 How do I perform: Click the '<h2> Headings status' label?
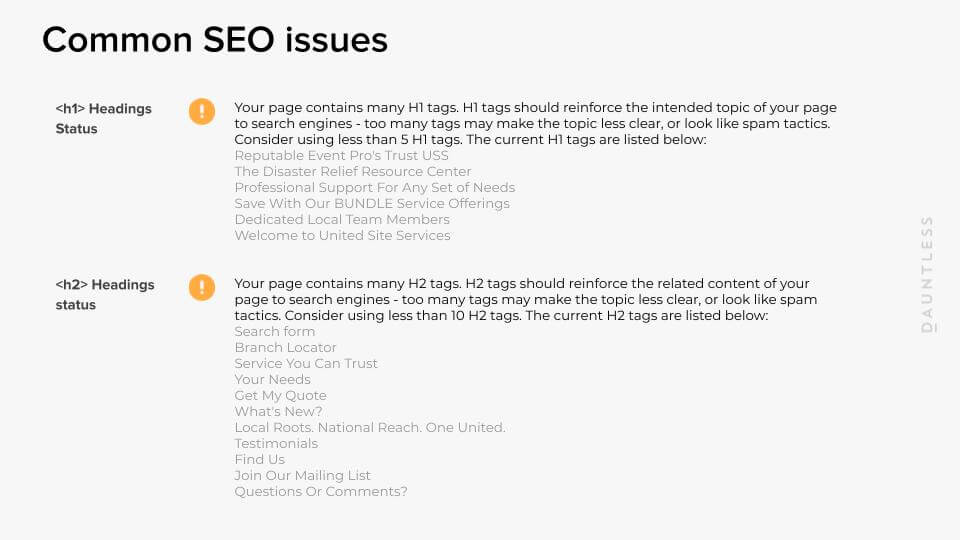(x=105, y=294)
